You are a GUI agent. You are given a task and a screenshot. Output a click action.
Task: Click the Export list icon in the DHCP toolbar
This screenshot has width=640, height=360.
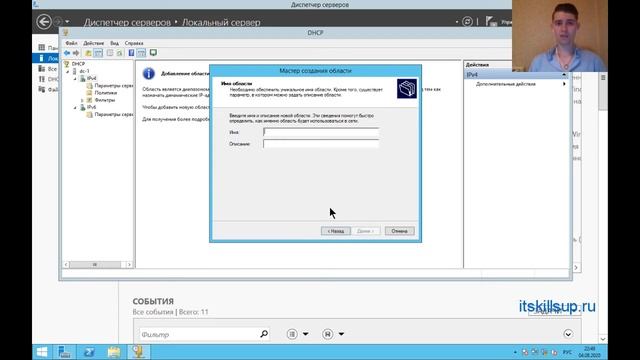(120, 53)
